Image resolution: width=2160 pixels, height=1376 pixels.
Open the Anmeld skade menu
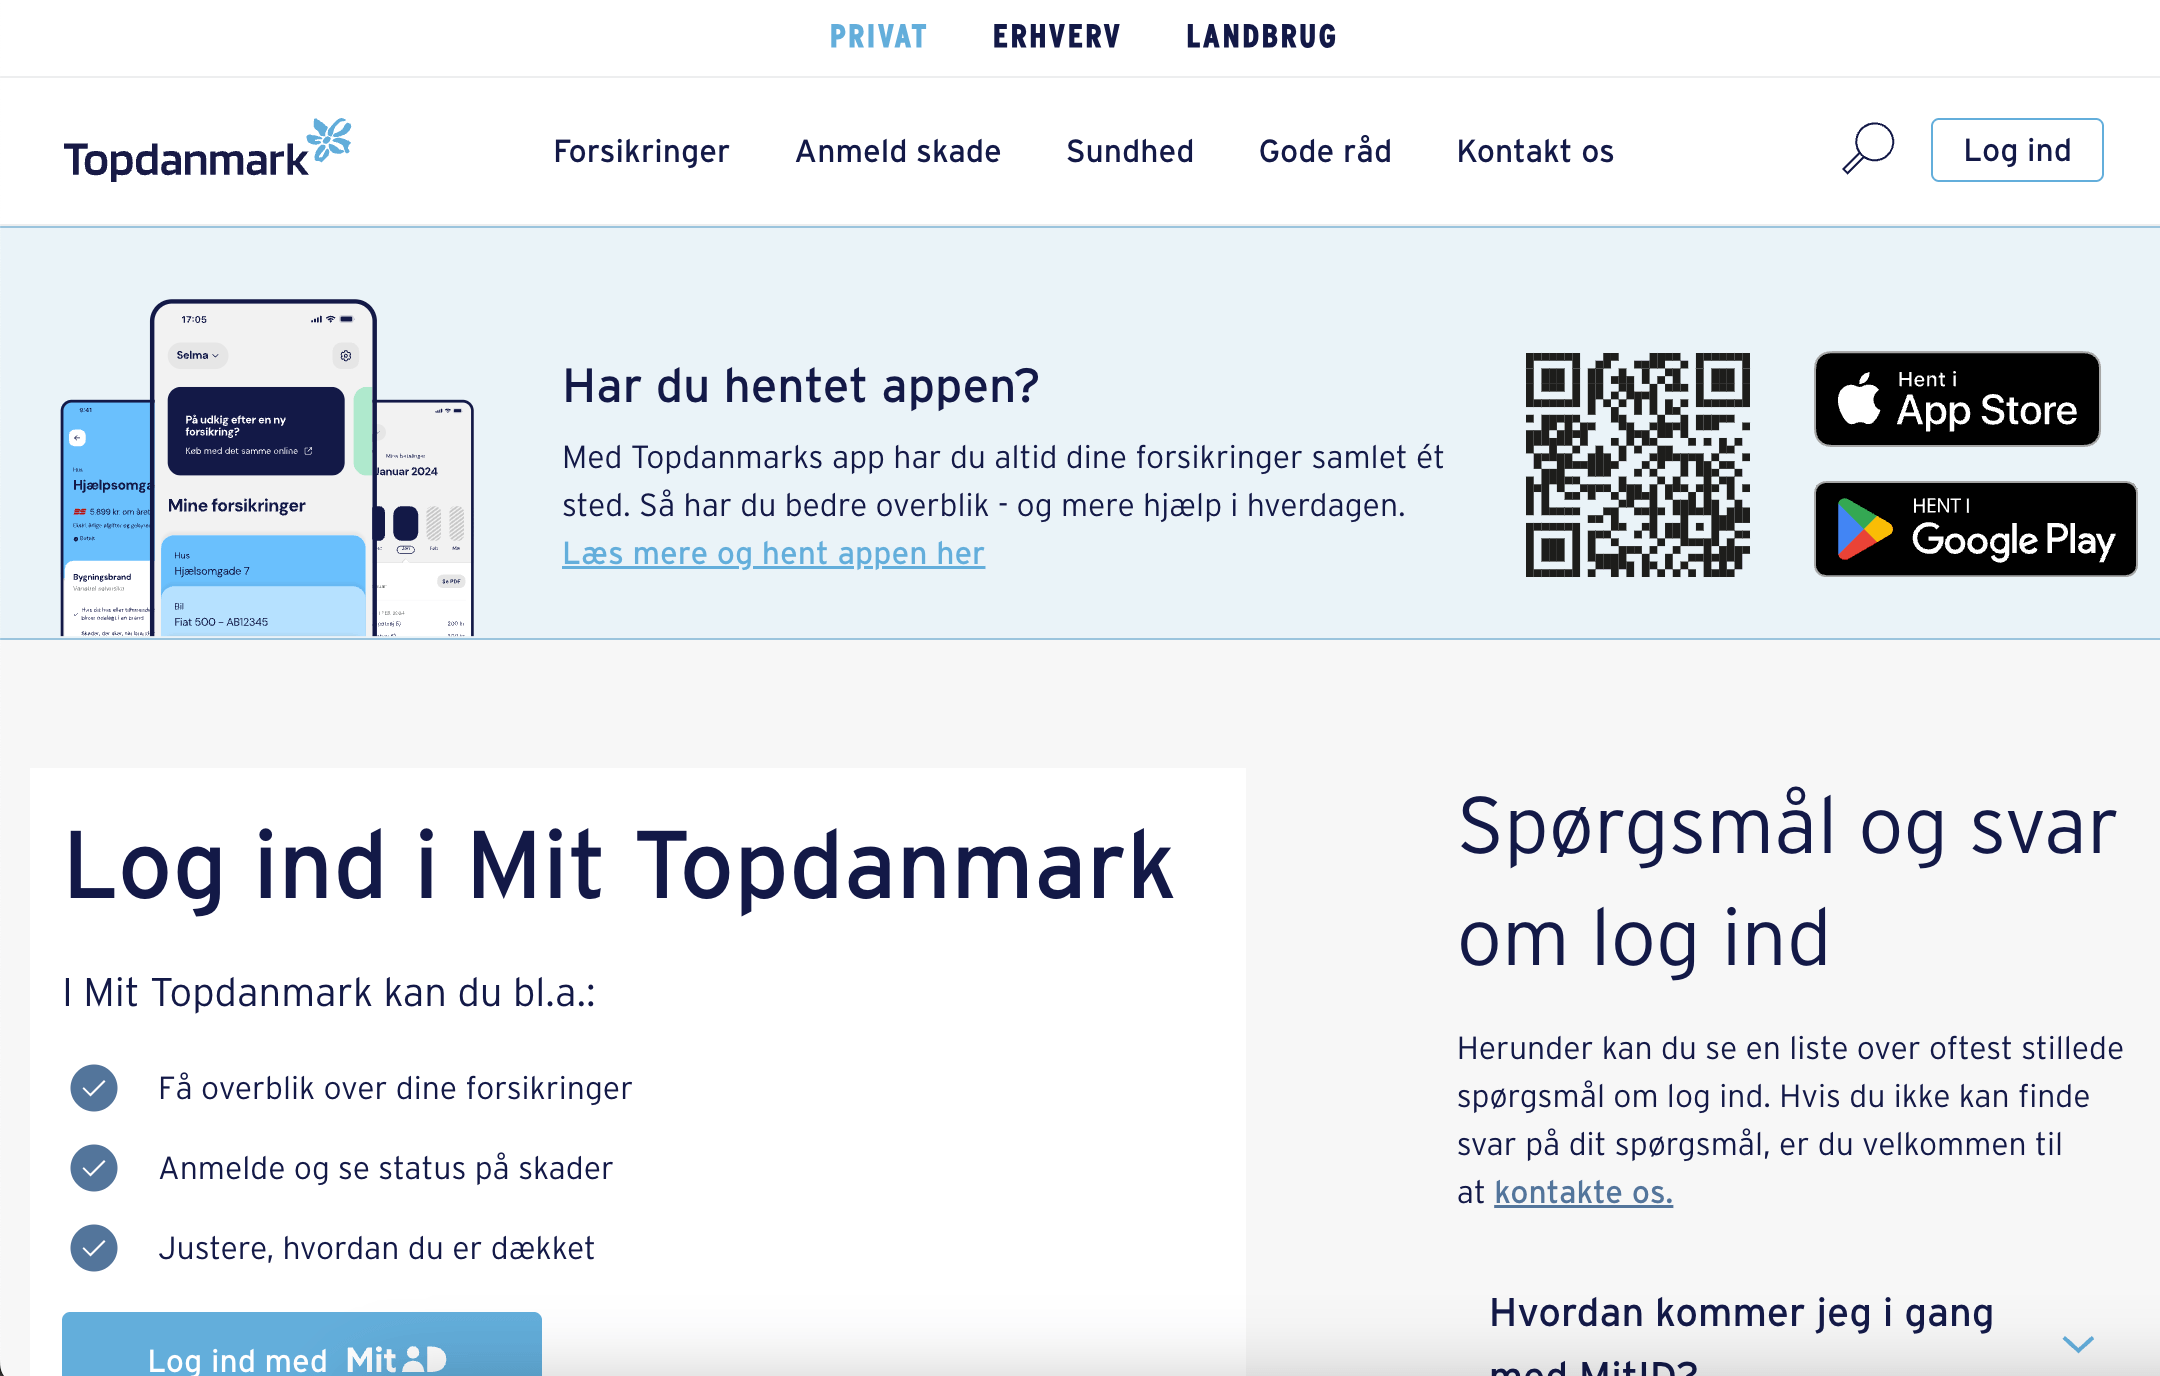click(898, 151)
